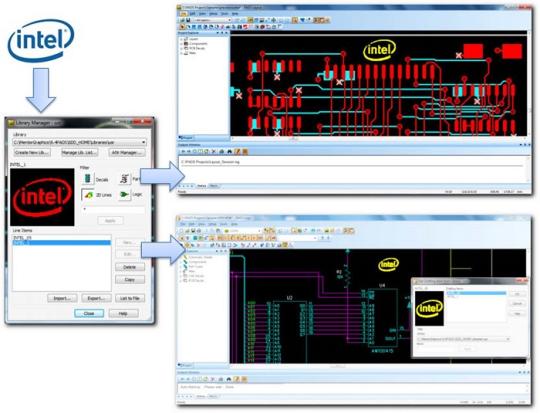This screenshot has width=540, height=413.
Task: Switch to Macro tab in Logic output window
Action: (x=214, y=396)
